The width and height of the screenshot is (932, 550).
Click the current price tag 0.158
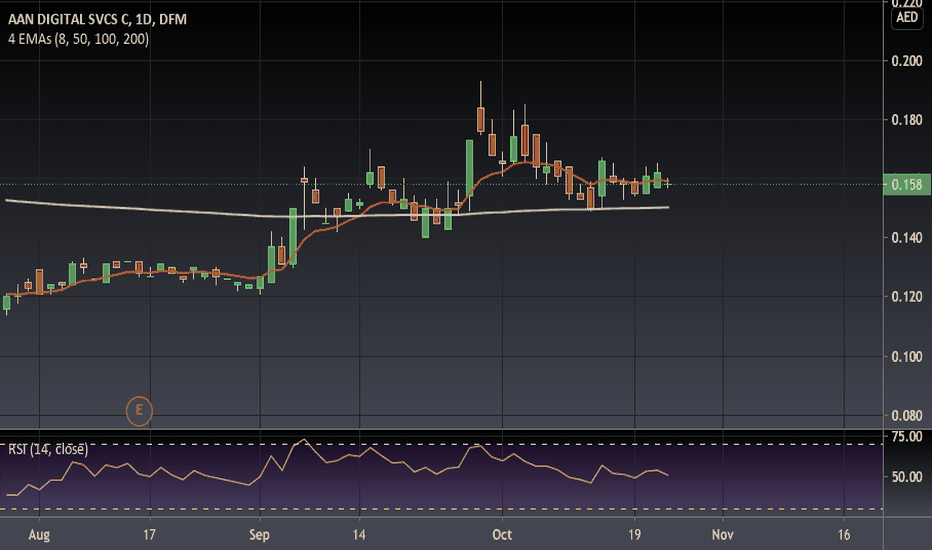pyautogui.click(x=907, y=184)
